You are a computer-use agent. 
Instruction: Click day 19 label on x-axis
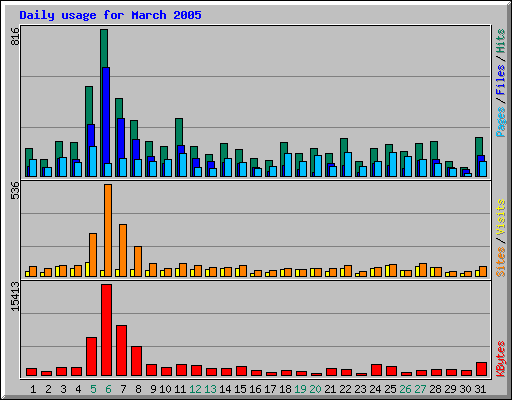pyautogui.click(x=300, y=389)
